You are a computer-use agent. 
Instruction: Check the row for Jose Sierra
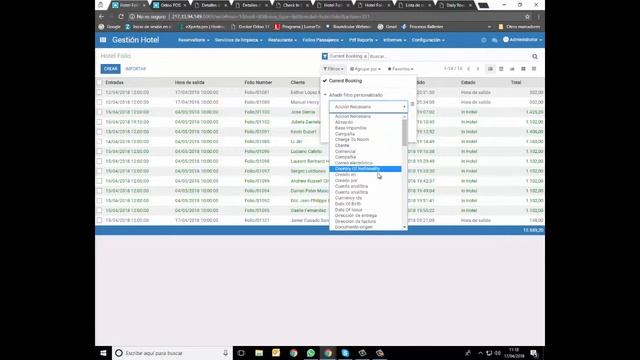(100, 112)
